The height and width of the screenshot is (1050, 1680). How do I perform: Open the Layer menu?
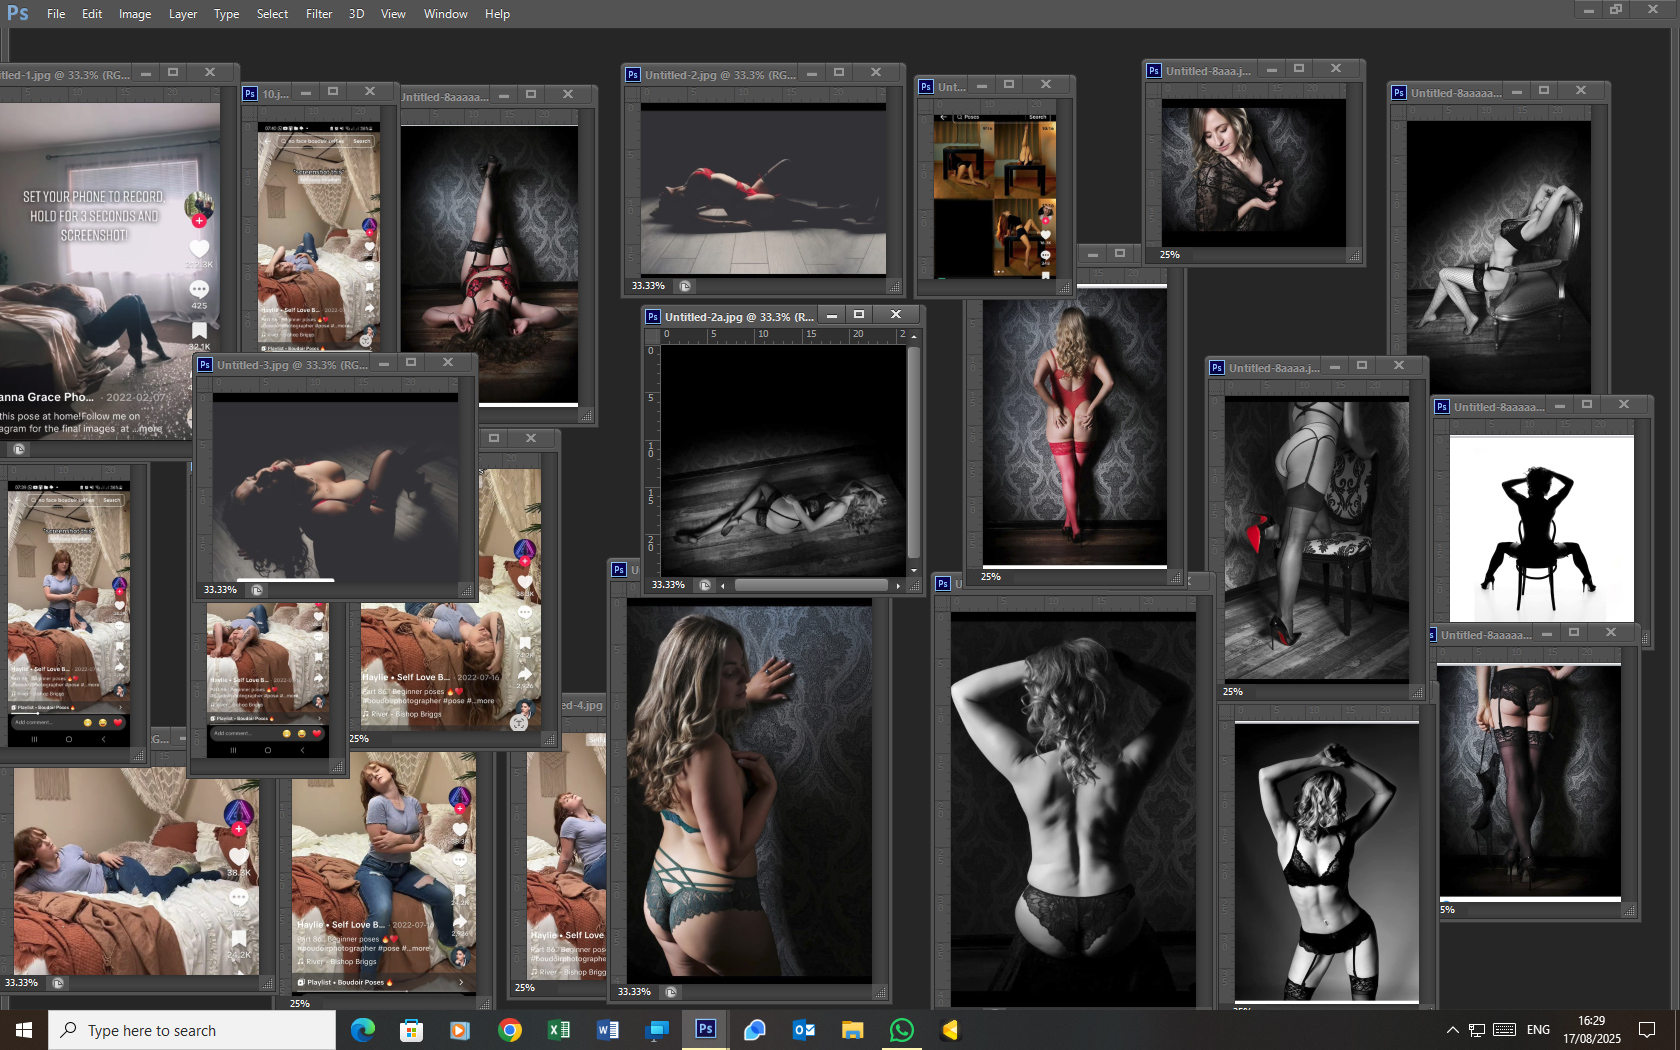pyautogui.click(x=183, y=14)
